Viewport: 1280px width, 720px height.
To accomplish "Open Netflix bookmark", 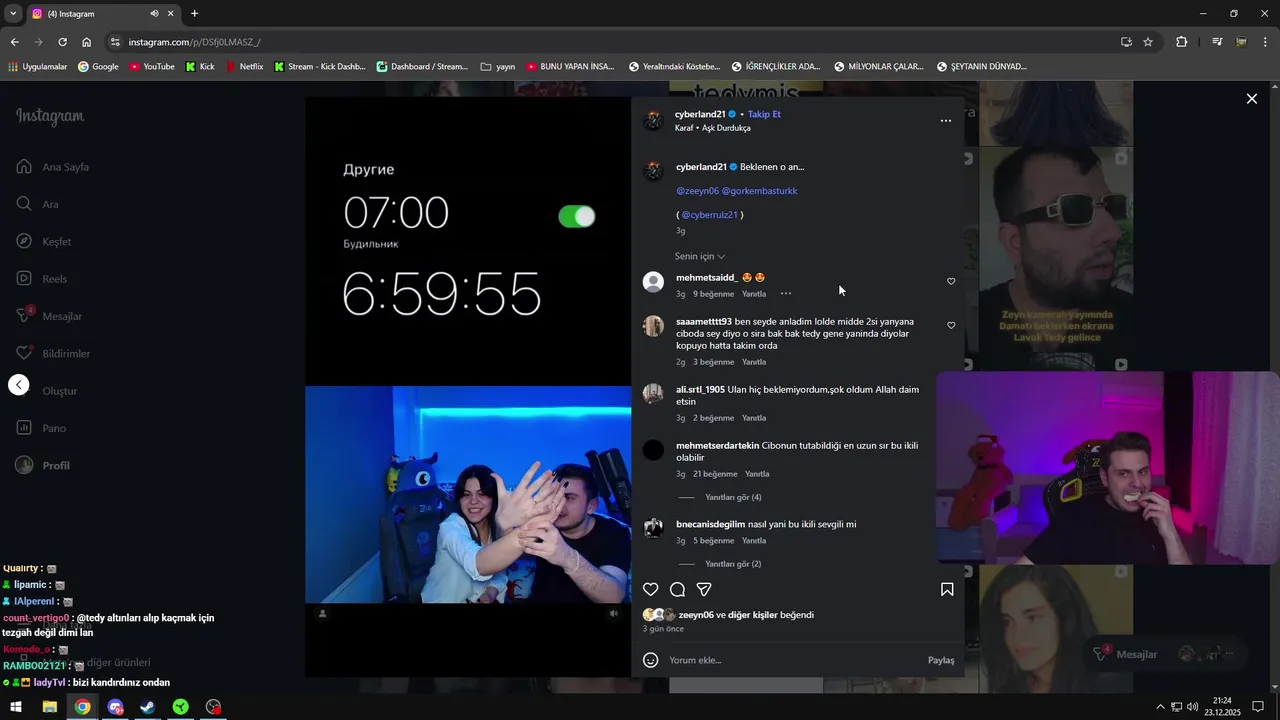I will pos(244,67).
